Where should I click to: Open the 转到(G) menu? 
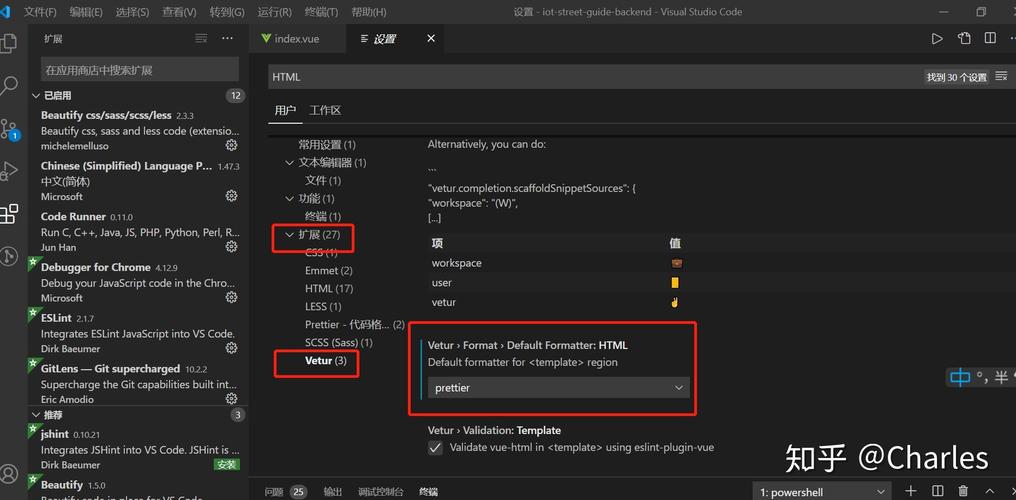coord(227,12)
